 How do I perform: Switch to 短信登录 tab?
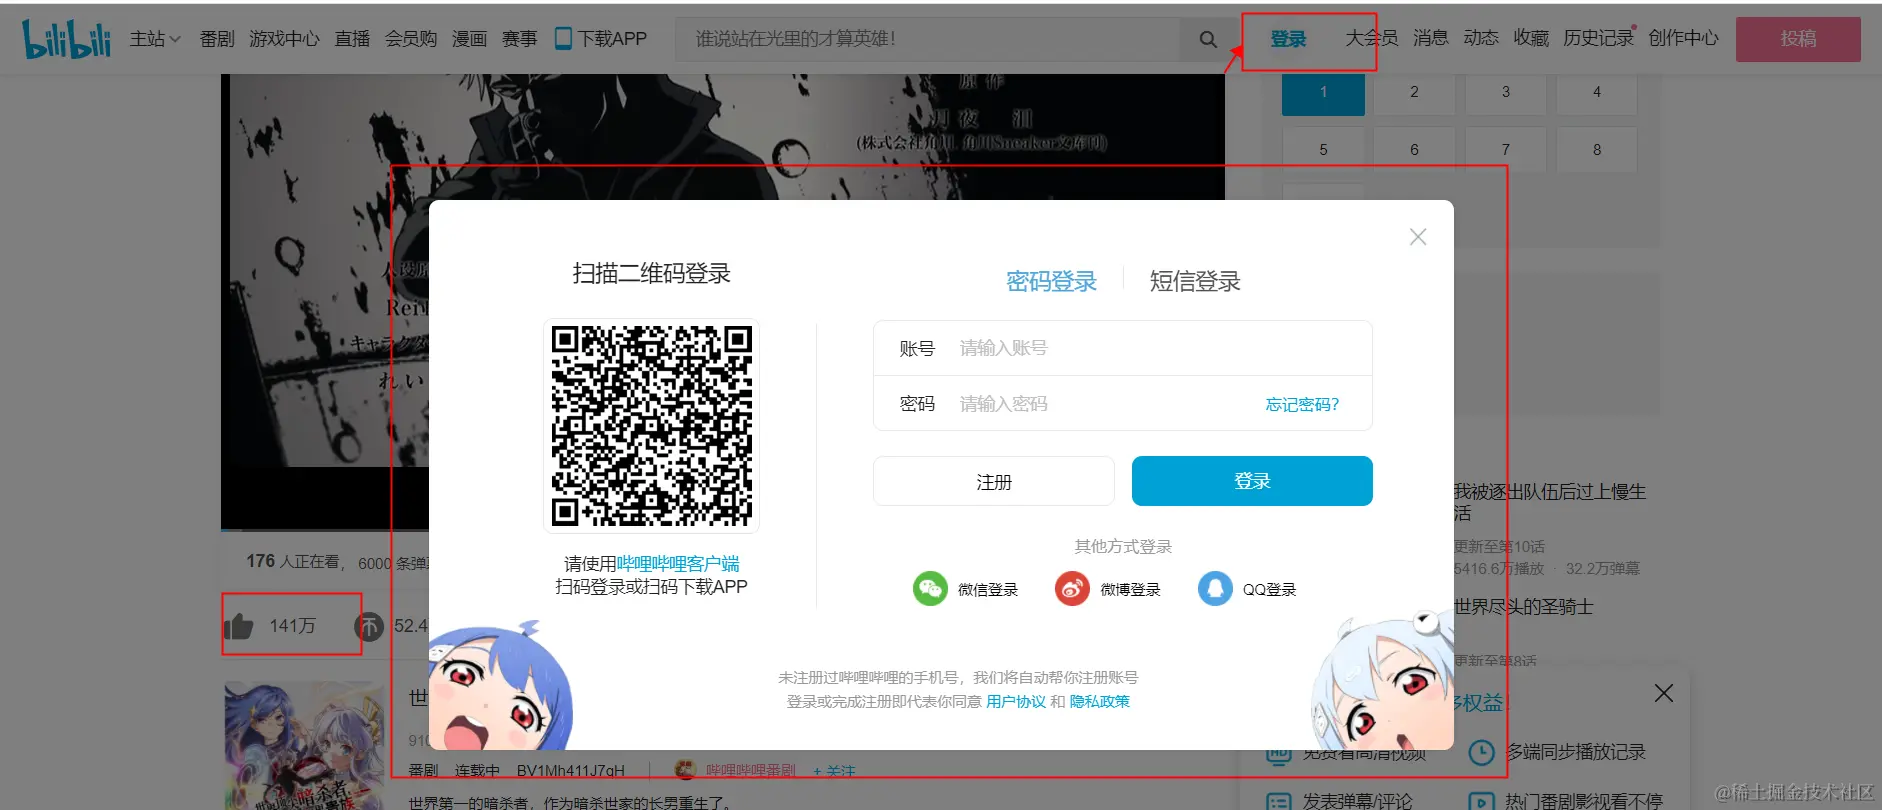(1195, 281)
